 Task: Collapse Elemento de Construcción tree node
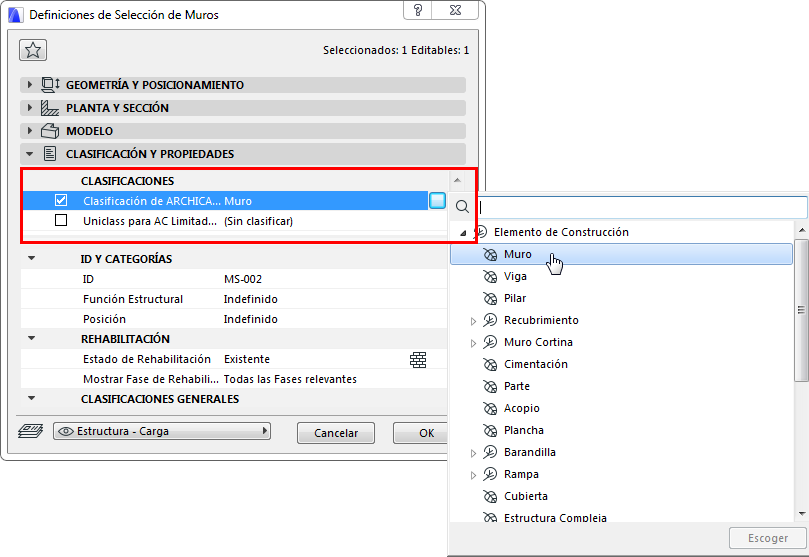(463, 233)
